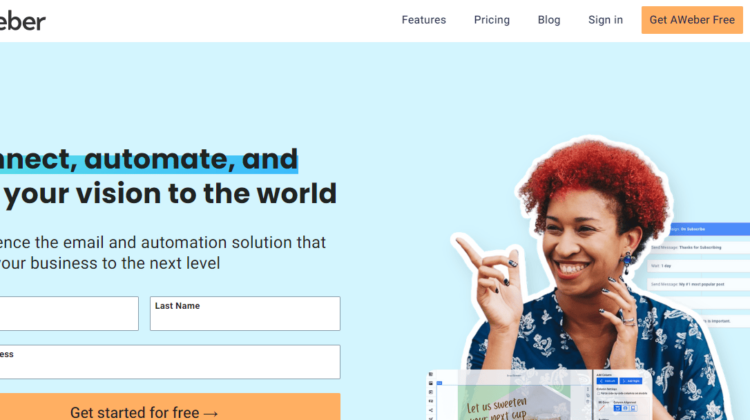
Task: Select the last column alignment icon
Action: point(633,408)
